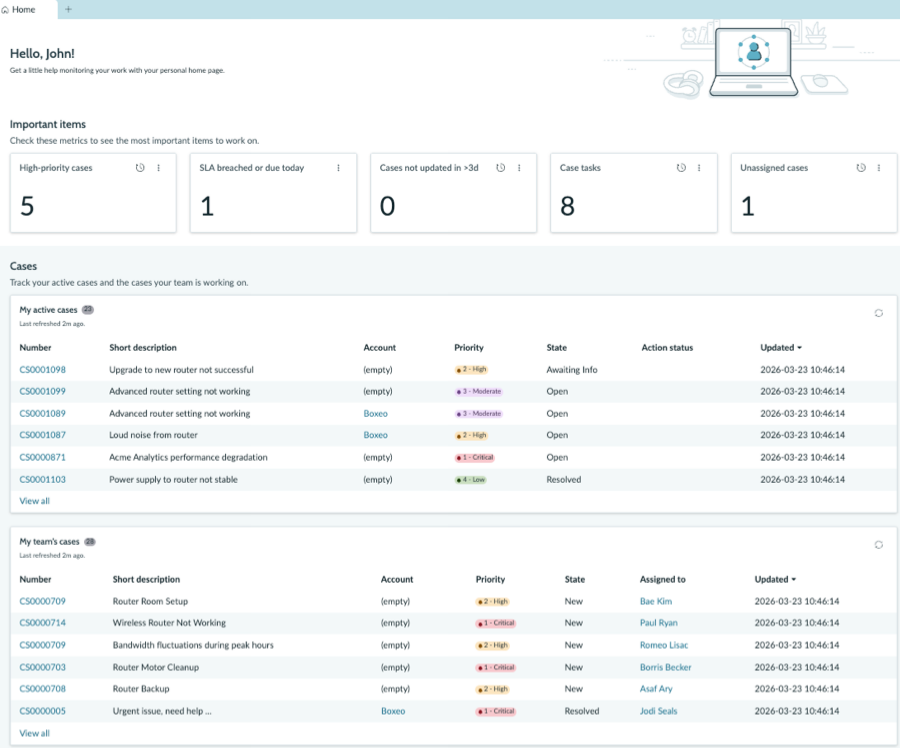The image size is (900, 748).
Task: Click "Wireless Router Not Working" description
Action: pos(169,622)
